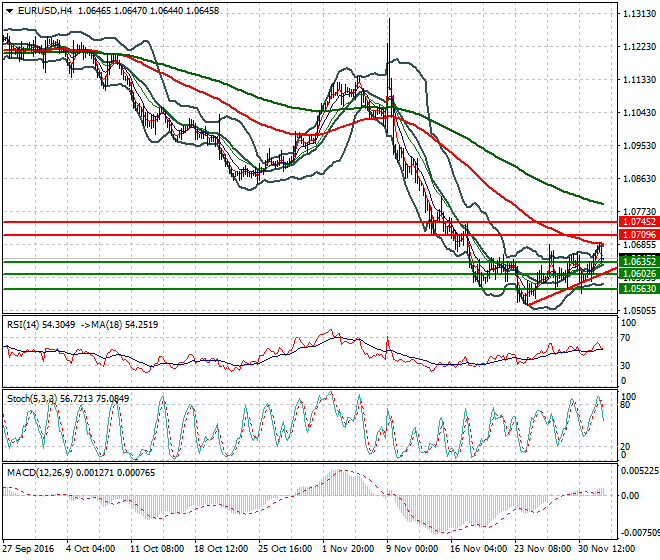Click the red 1.07096 price level label
660x560 pixels.
[639, 235]
